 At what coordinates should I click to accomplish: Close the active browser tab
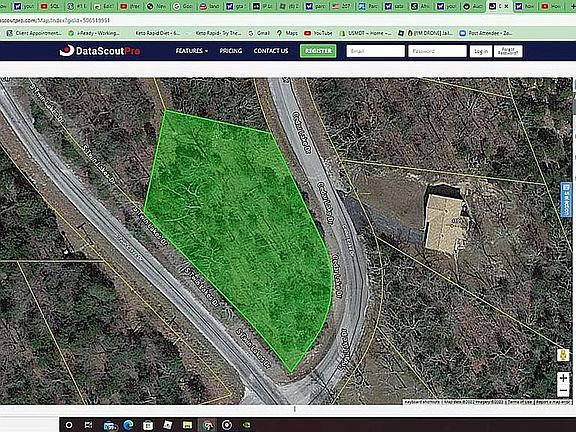point(507,6)
